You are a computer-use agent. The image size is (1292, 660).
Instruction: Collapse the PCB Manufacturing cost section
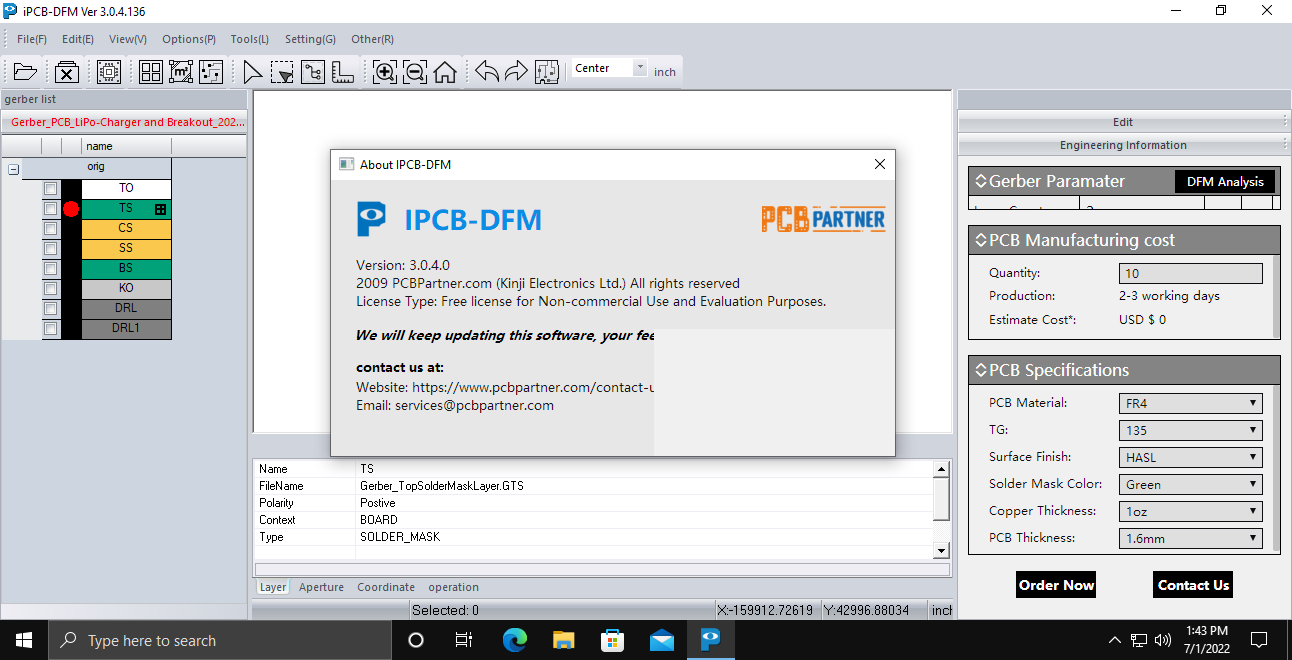point(981,240)
